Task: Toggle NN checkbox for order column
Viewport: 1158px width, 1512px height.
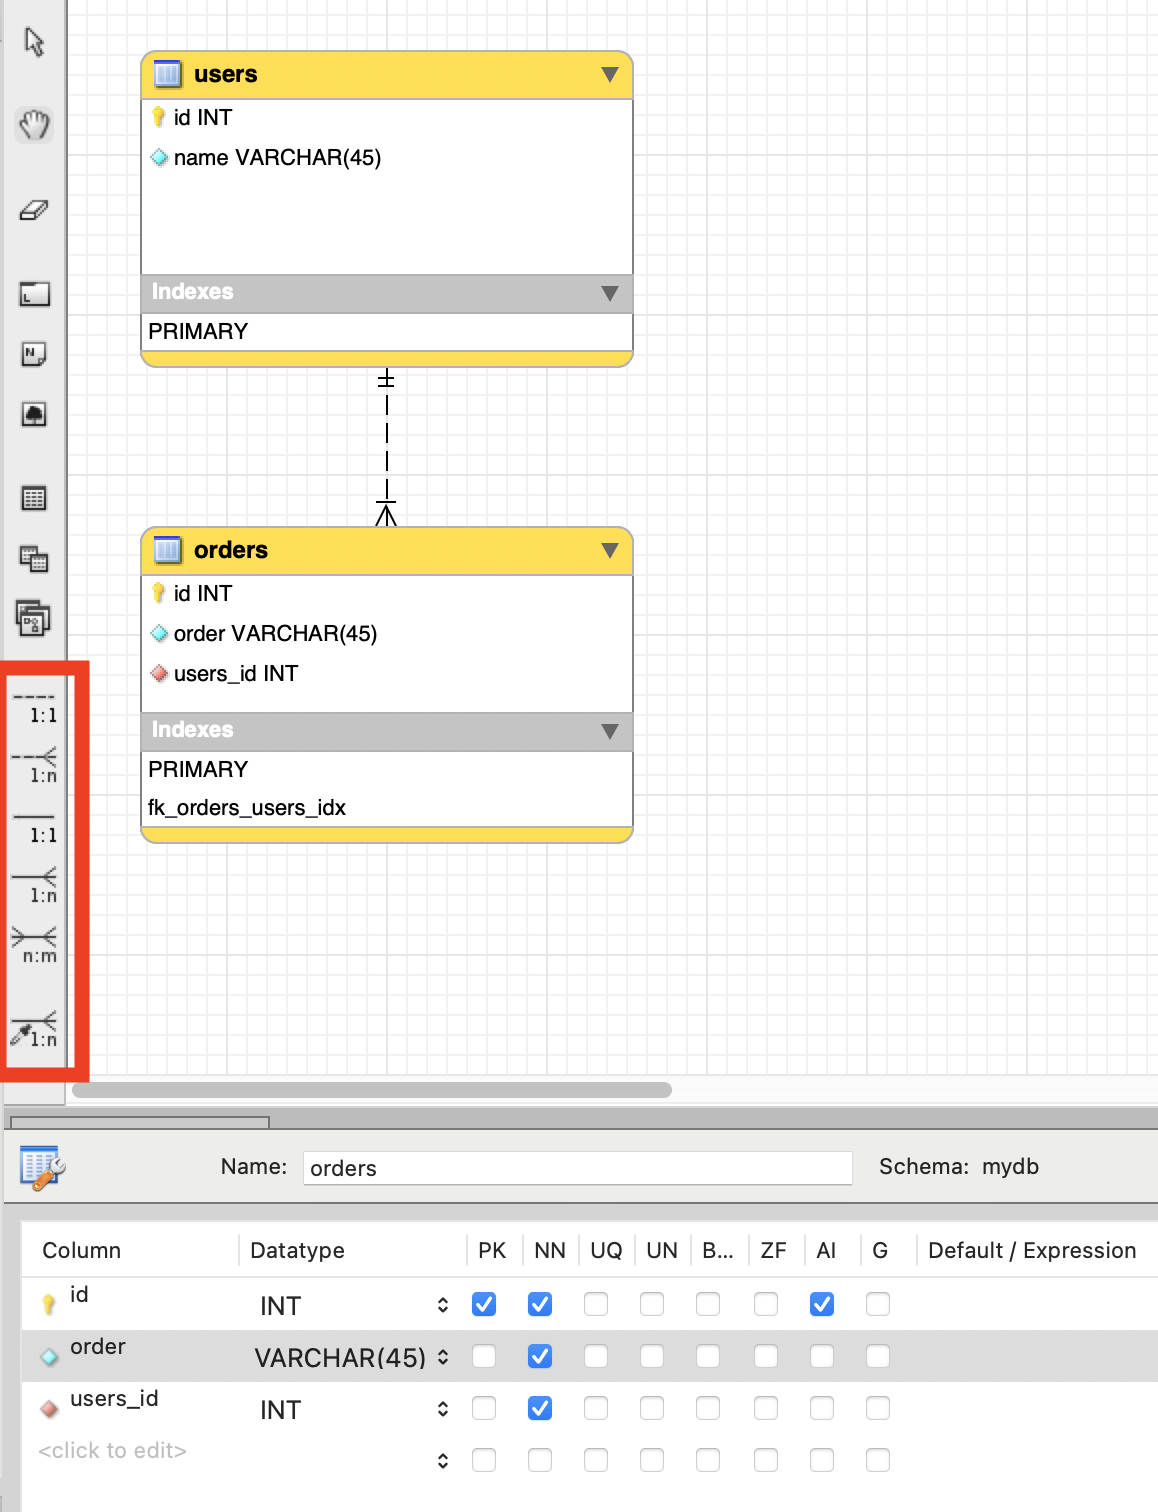Action: coord(540,1356)
